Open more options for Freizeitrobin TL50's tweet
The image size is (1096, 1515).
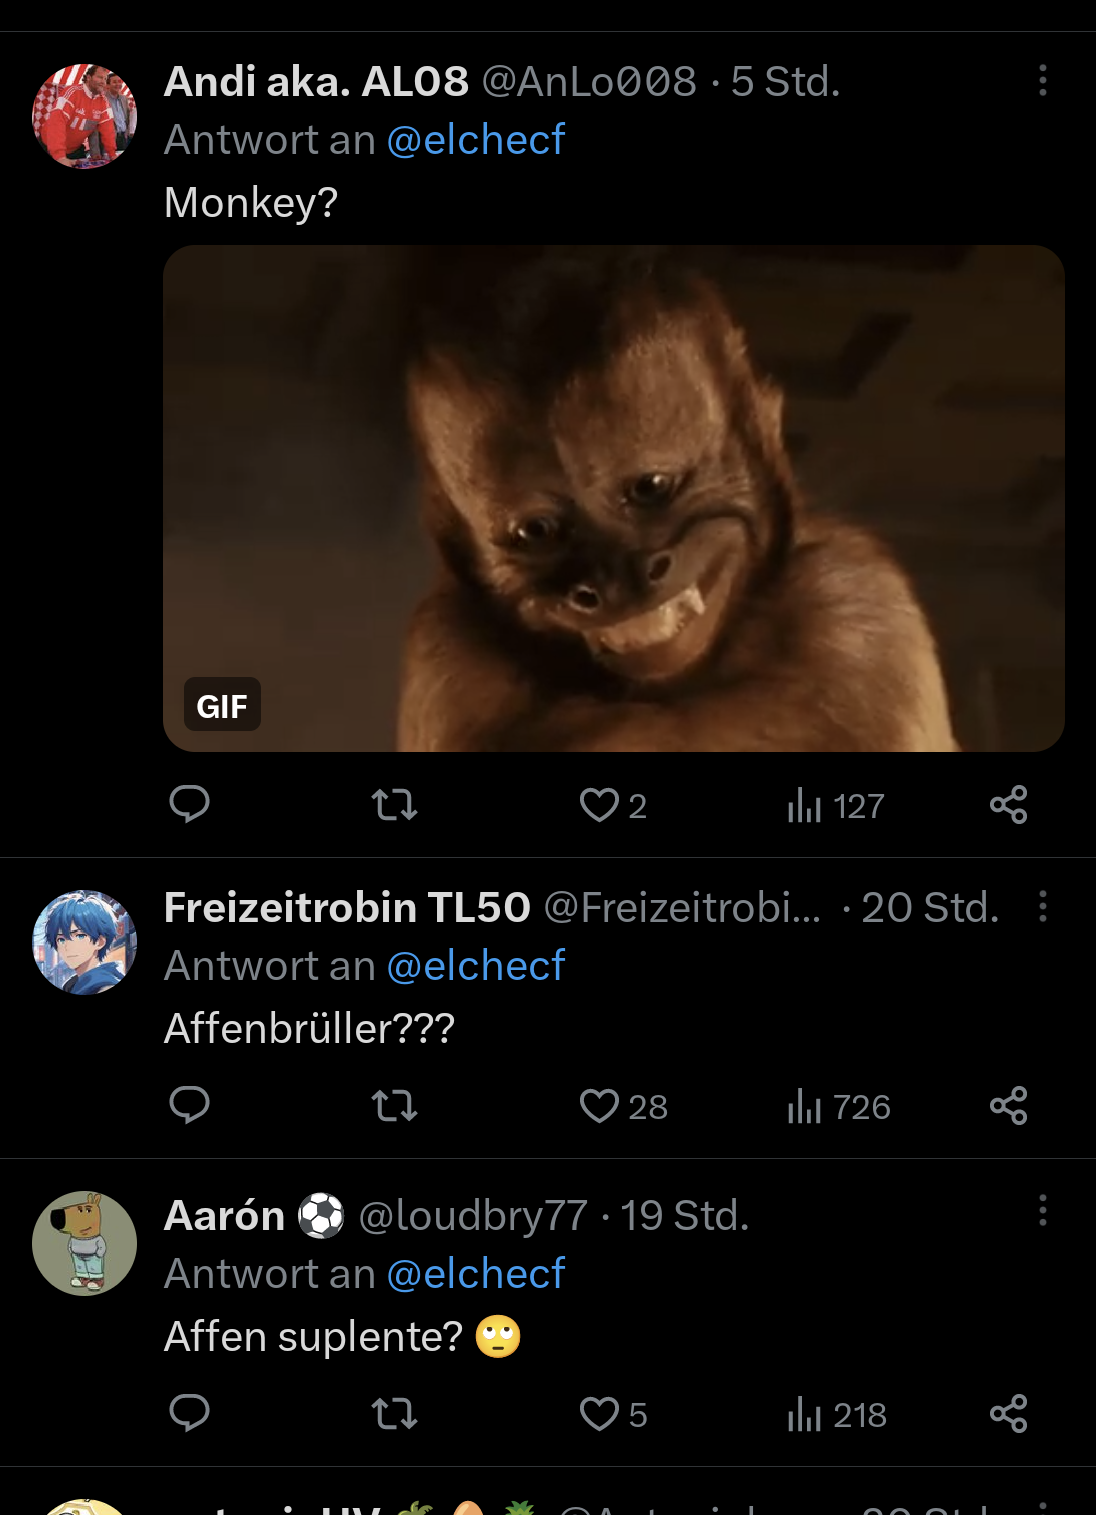tap(1042, 907)
